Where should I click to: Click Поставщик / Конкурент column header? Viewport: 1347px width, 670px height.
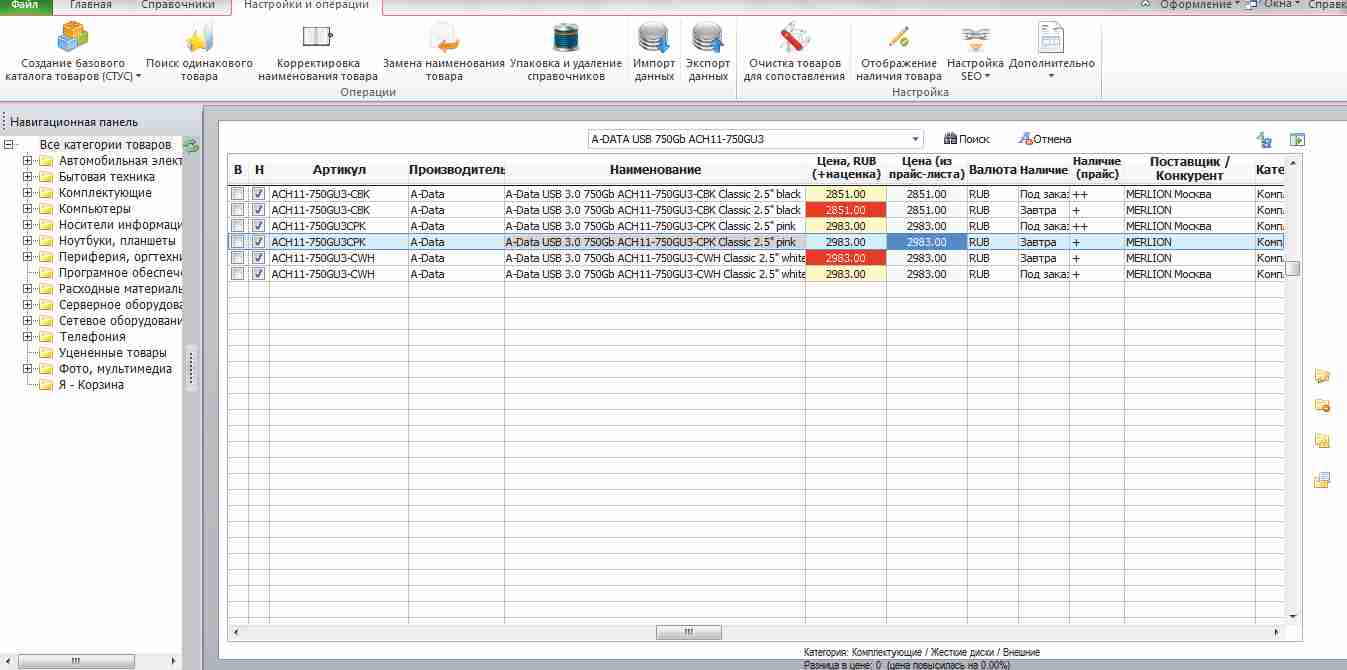click(x=1189, y=169)
